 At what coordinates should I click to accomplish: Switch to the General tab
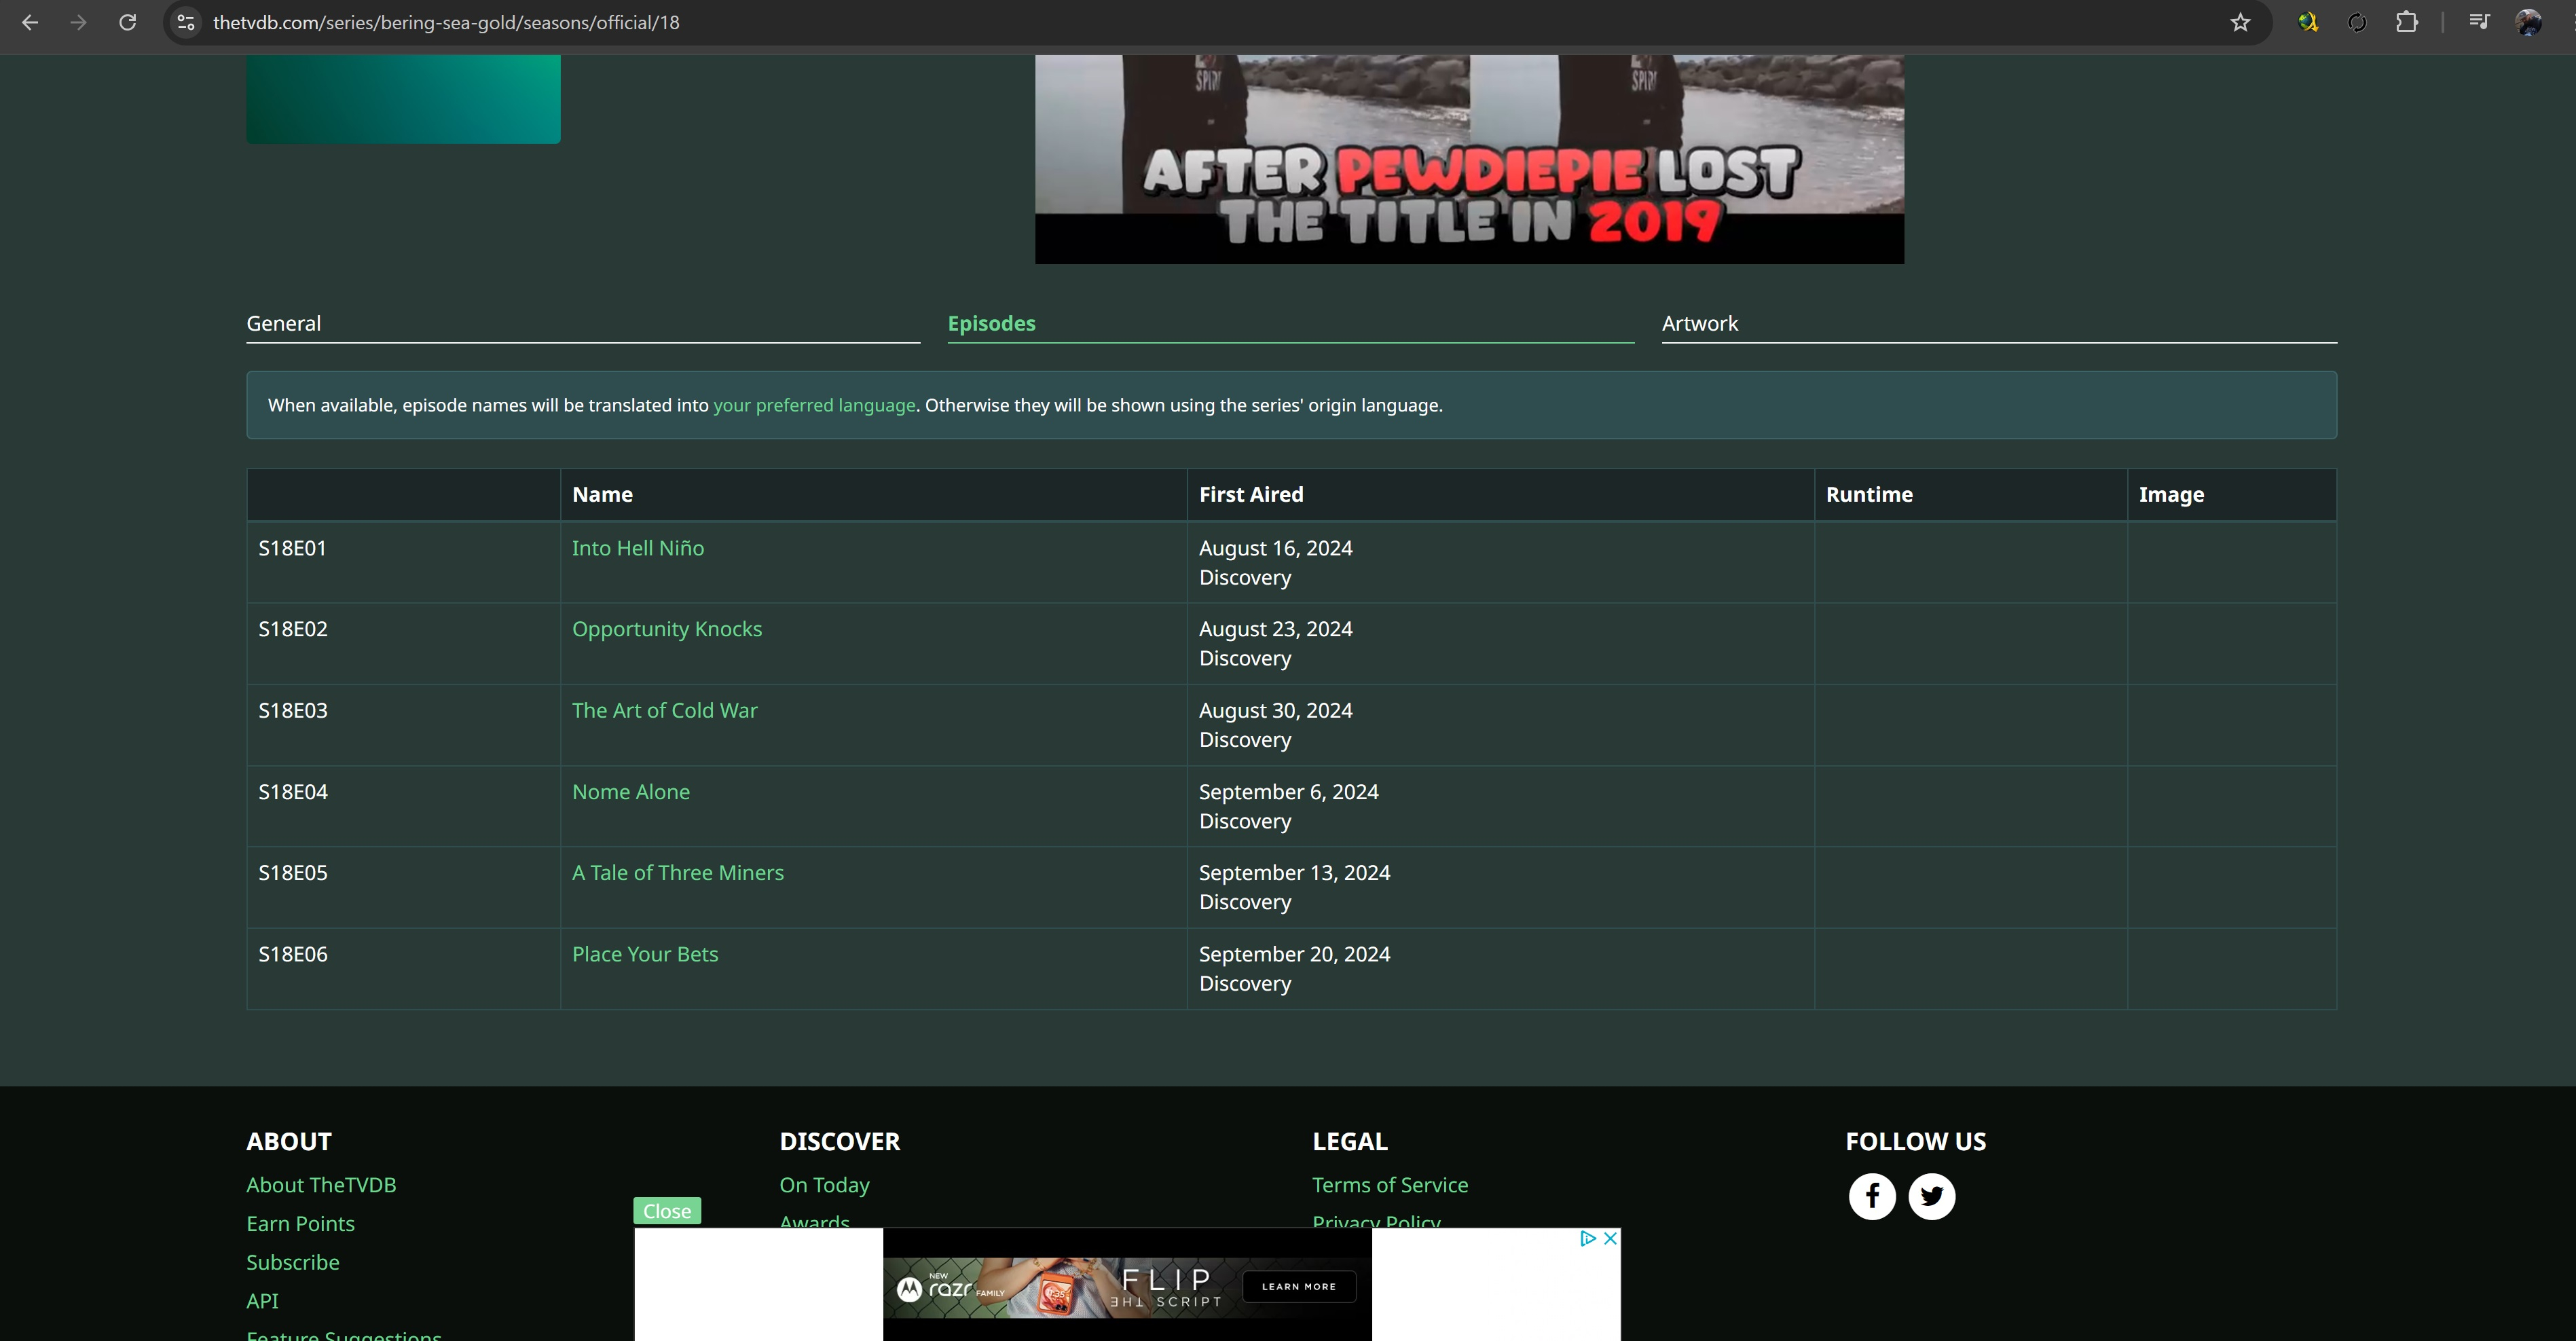[x=284, y=323]
